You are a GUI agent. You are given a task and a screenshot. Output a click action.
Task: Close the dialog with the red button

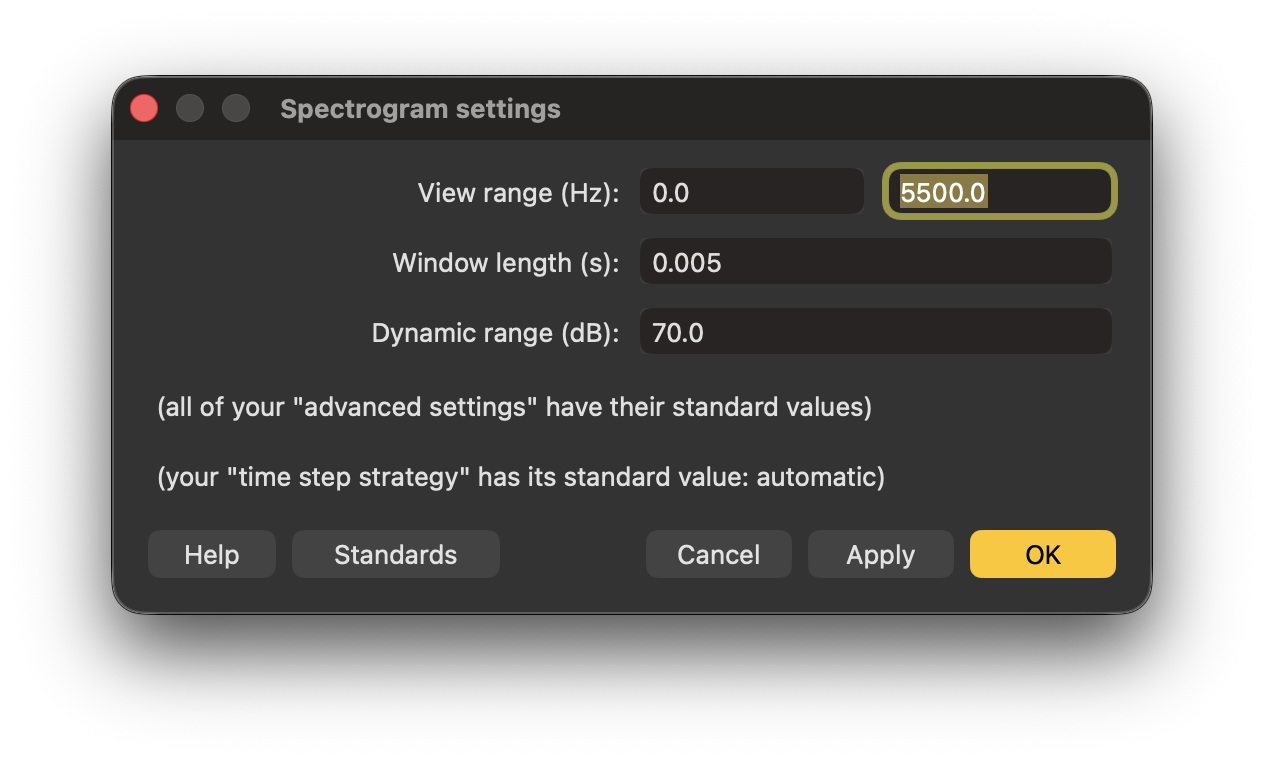click(x=144, y=108)
